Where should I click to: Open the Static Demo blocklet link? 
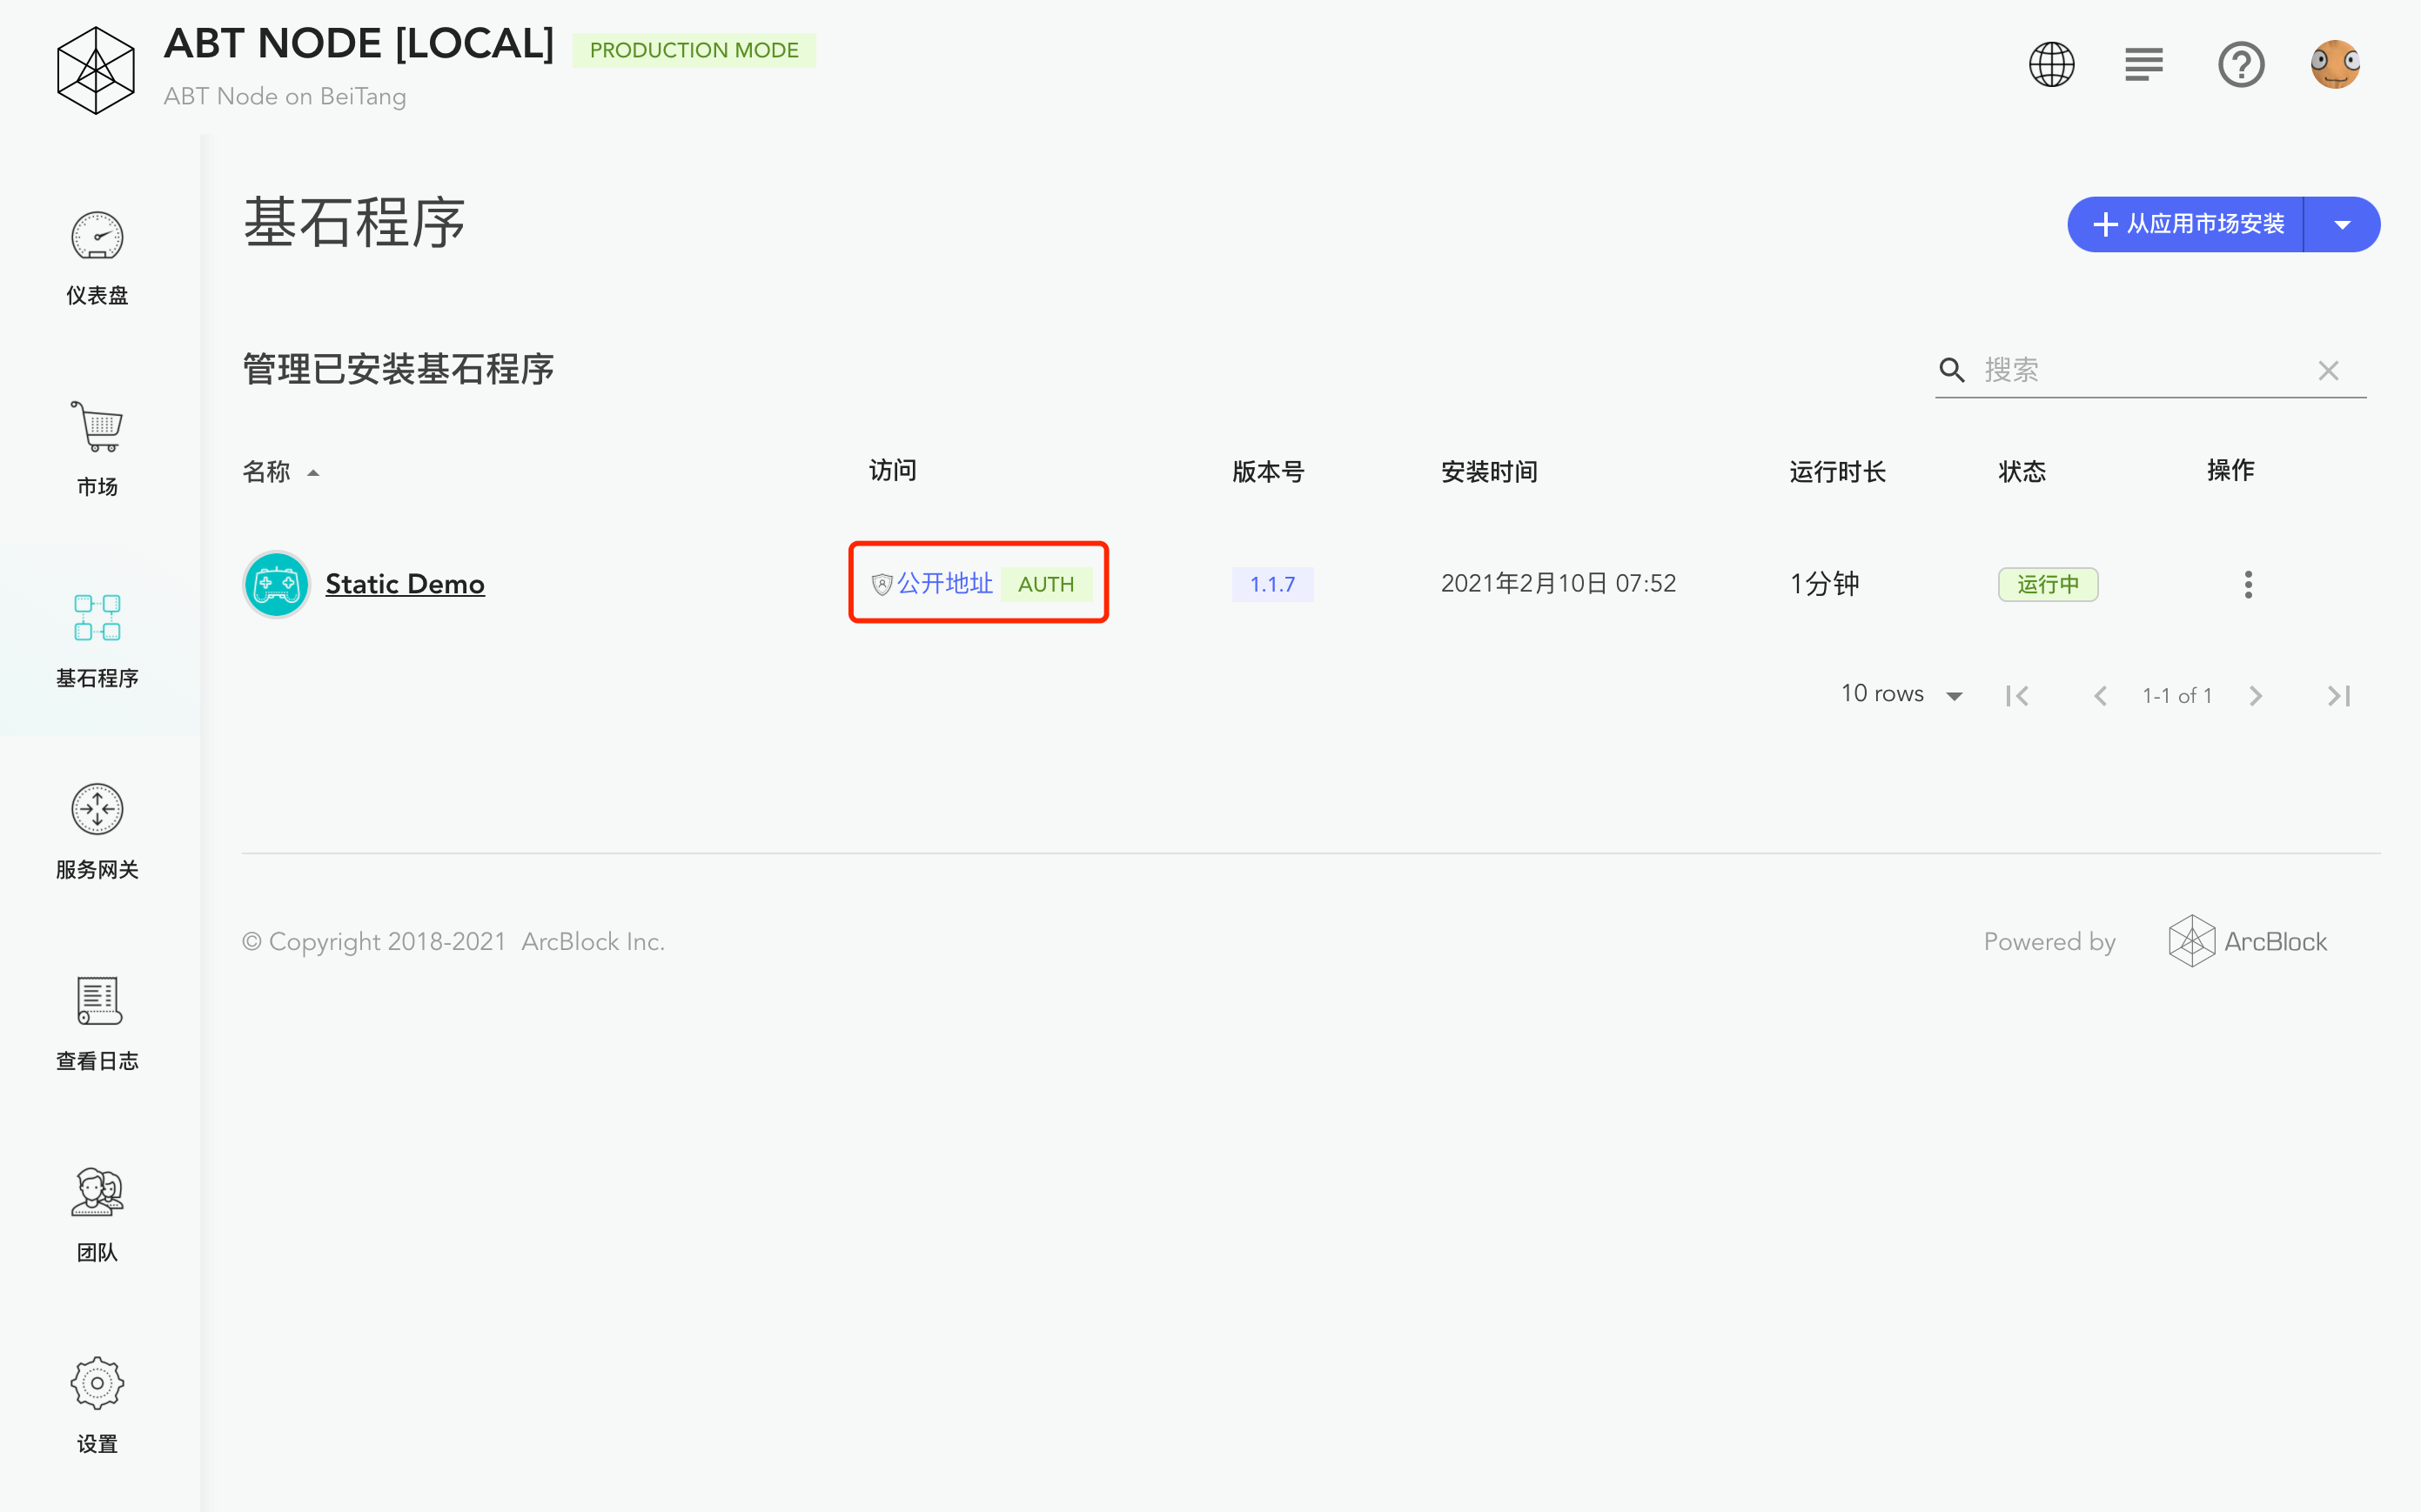(x=405, y=584)
